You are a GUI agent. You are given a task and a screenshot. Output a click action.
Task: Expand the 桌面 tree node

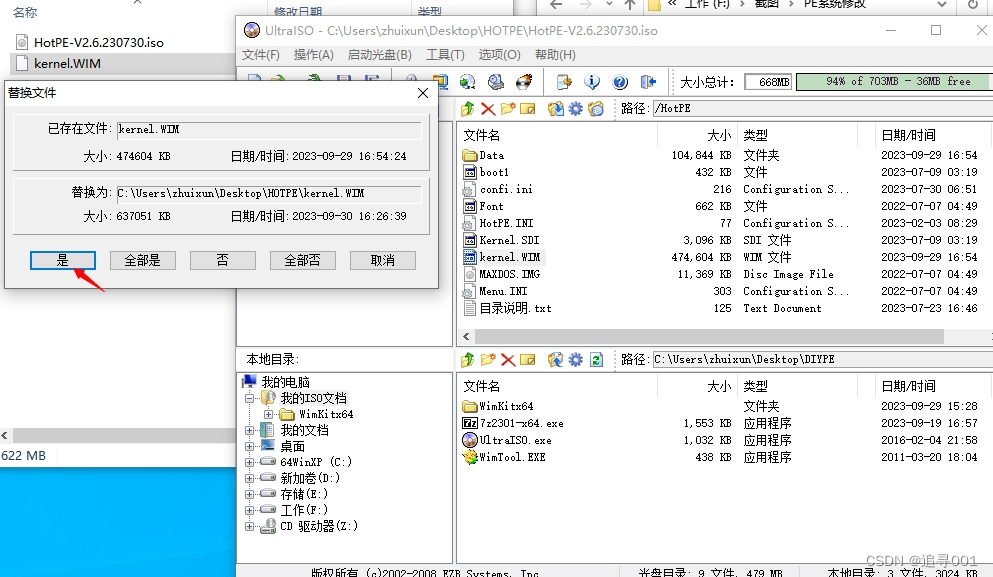250,447
